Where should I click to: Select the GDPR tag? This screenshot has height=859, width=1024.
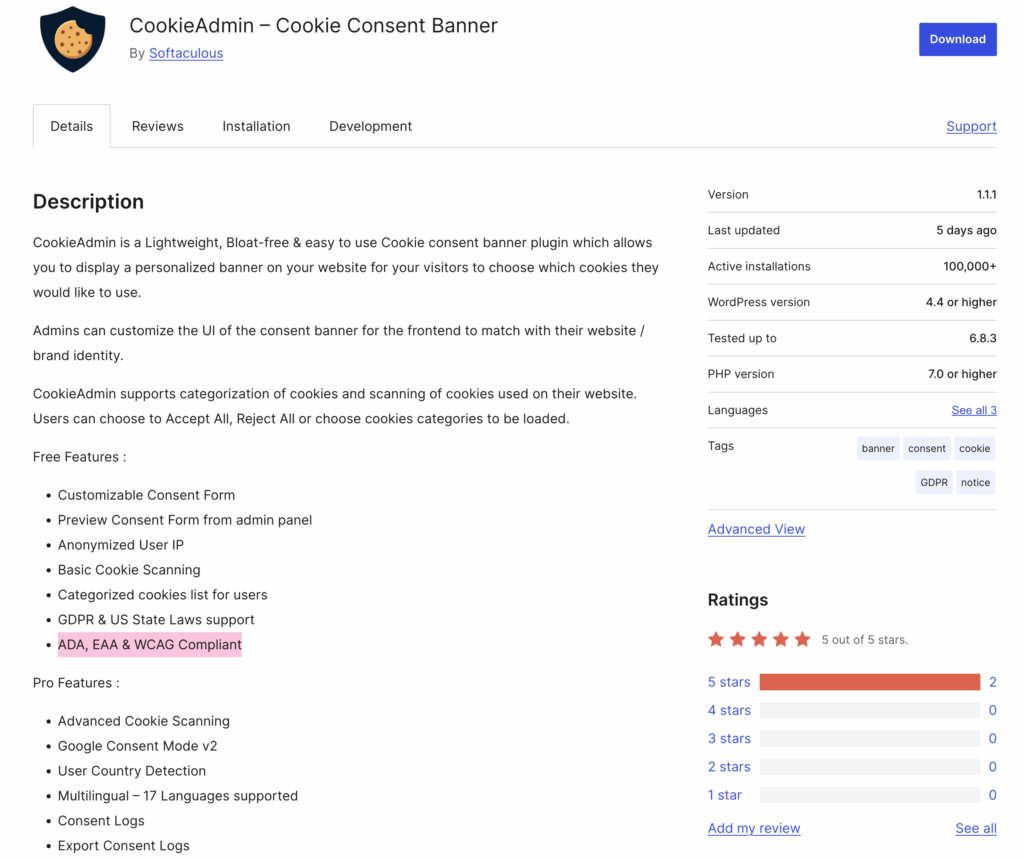coord(934,482)
